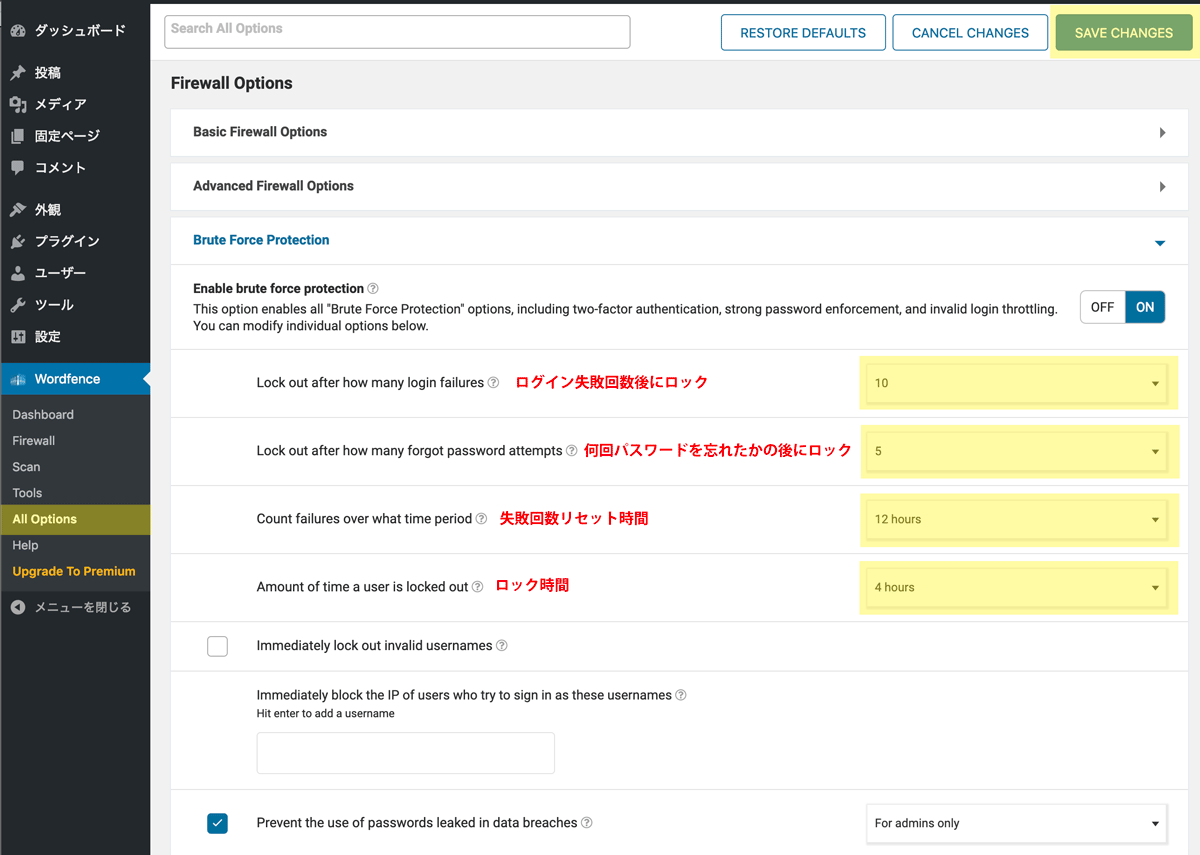This screenshot has height=855, width=1200.
Task: Open lockout duration dropdown showing 4 hours
Action: pos(1017,587)
